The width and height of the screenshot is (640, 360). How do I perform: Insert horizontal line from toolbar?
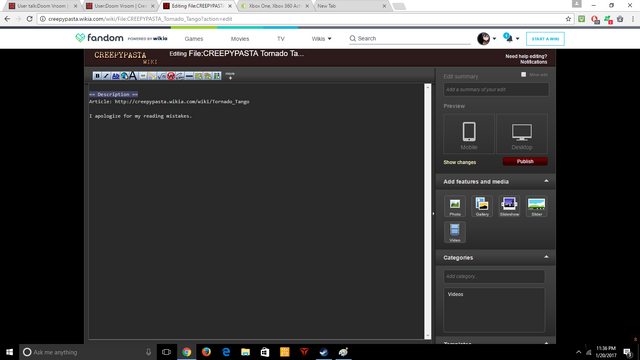coord(189,76)
